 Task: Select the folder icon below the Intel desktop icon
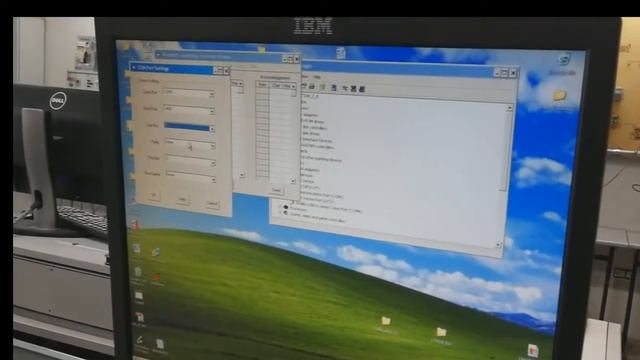pos(560,96)
